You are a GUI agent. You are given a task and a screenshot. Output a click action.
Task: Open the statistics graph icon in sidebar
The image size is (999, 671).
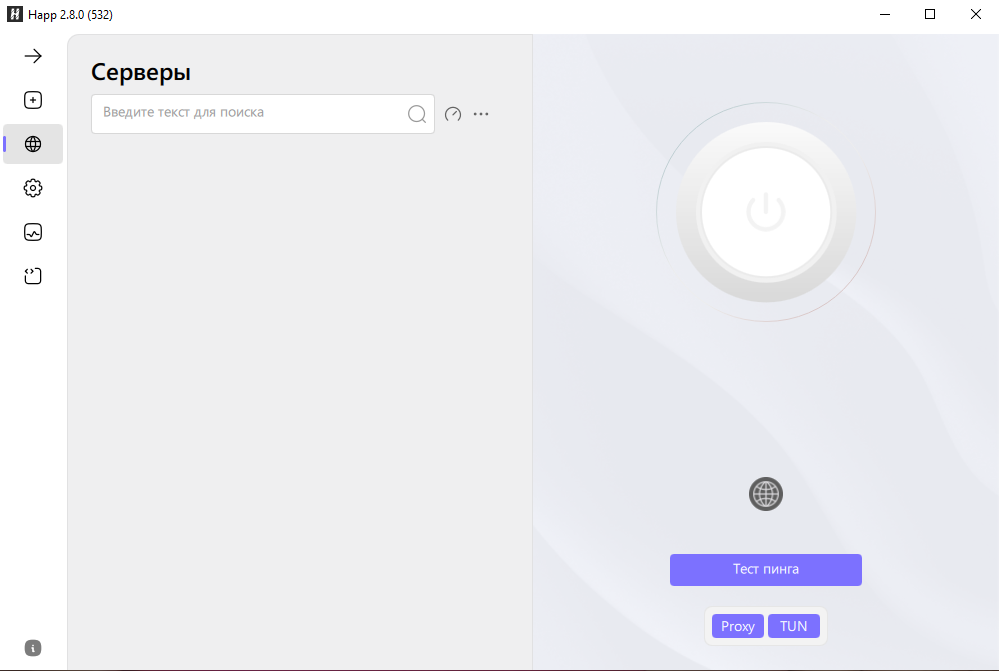[33, 232]
